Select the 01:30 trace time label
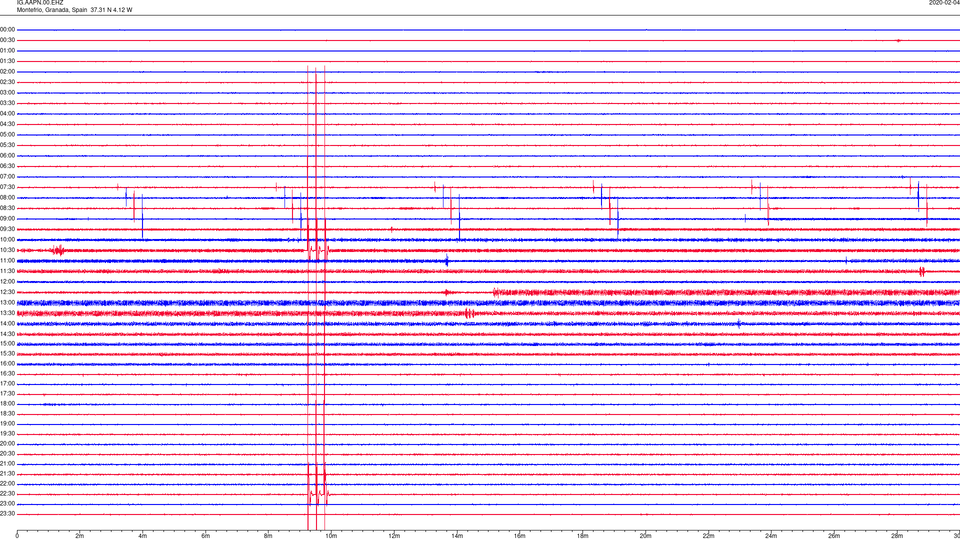 click(x=8, y=61)
